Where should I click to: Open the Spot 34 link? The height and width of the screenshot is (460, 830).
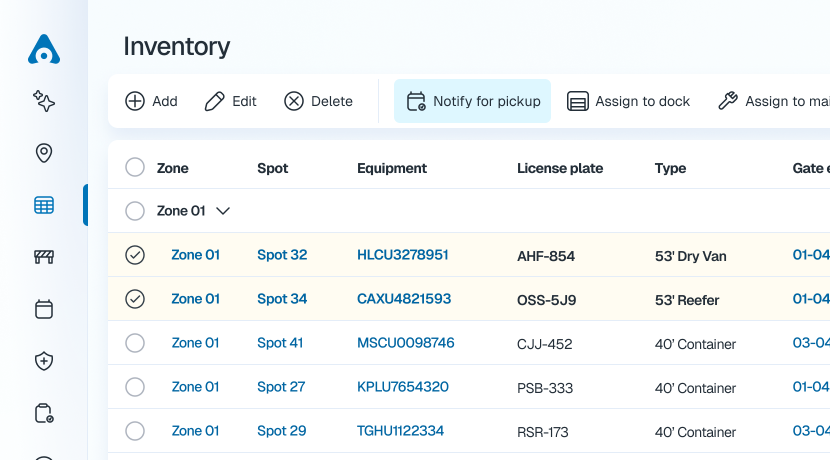click(282, 299)
